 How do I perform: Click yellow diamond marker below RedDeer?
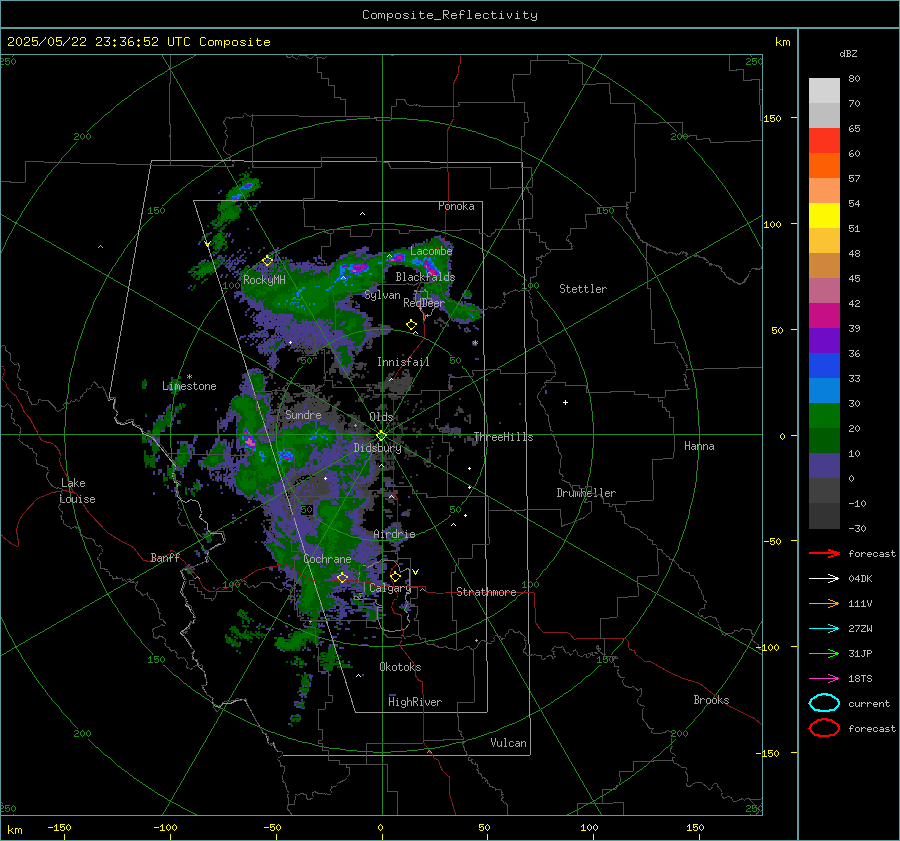click(x=412, y=325)
